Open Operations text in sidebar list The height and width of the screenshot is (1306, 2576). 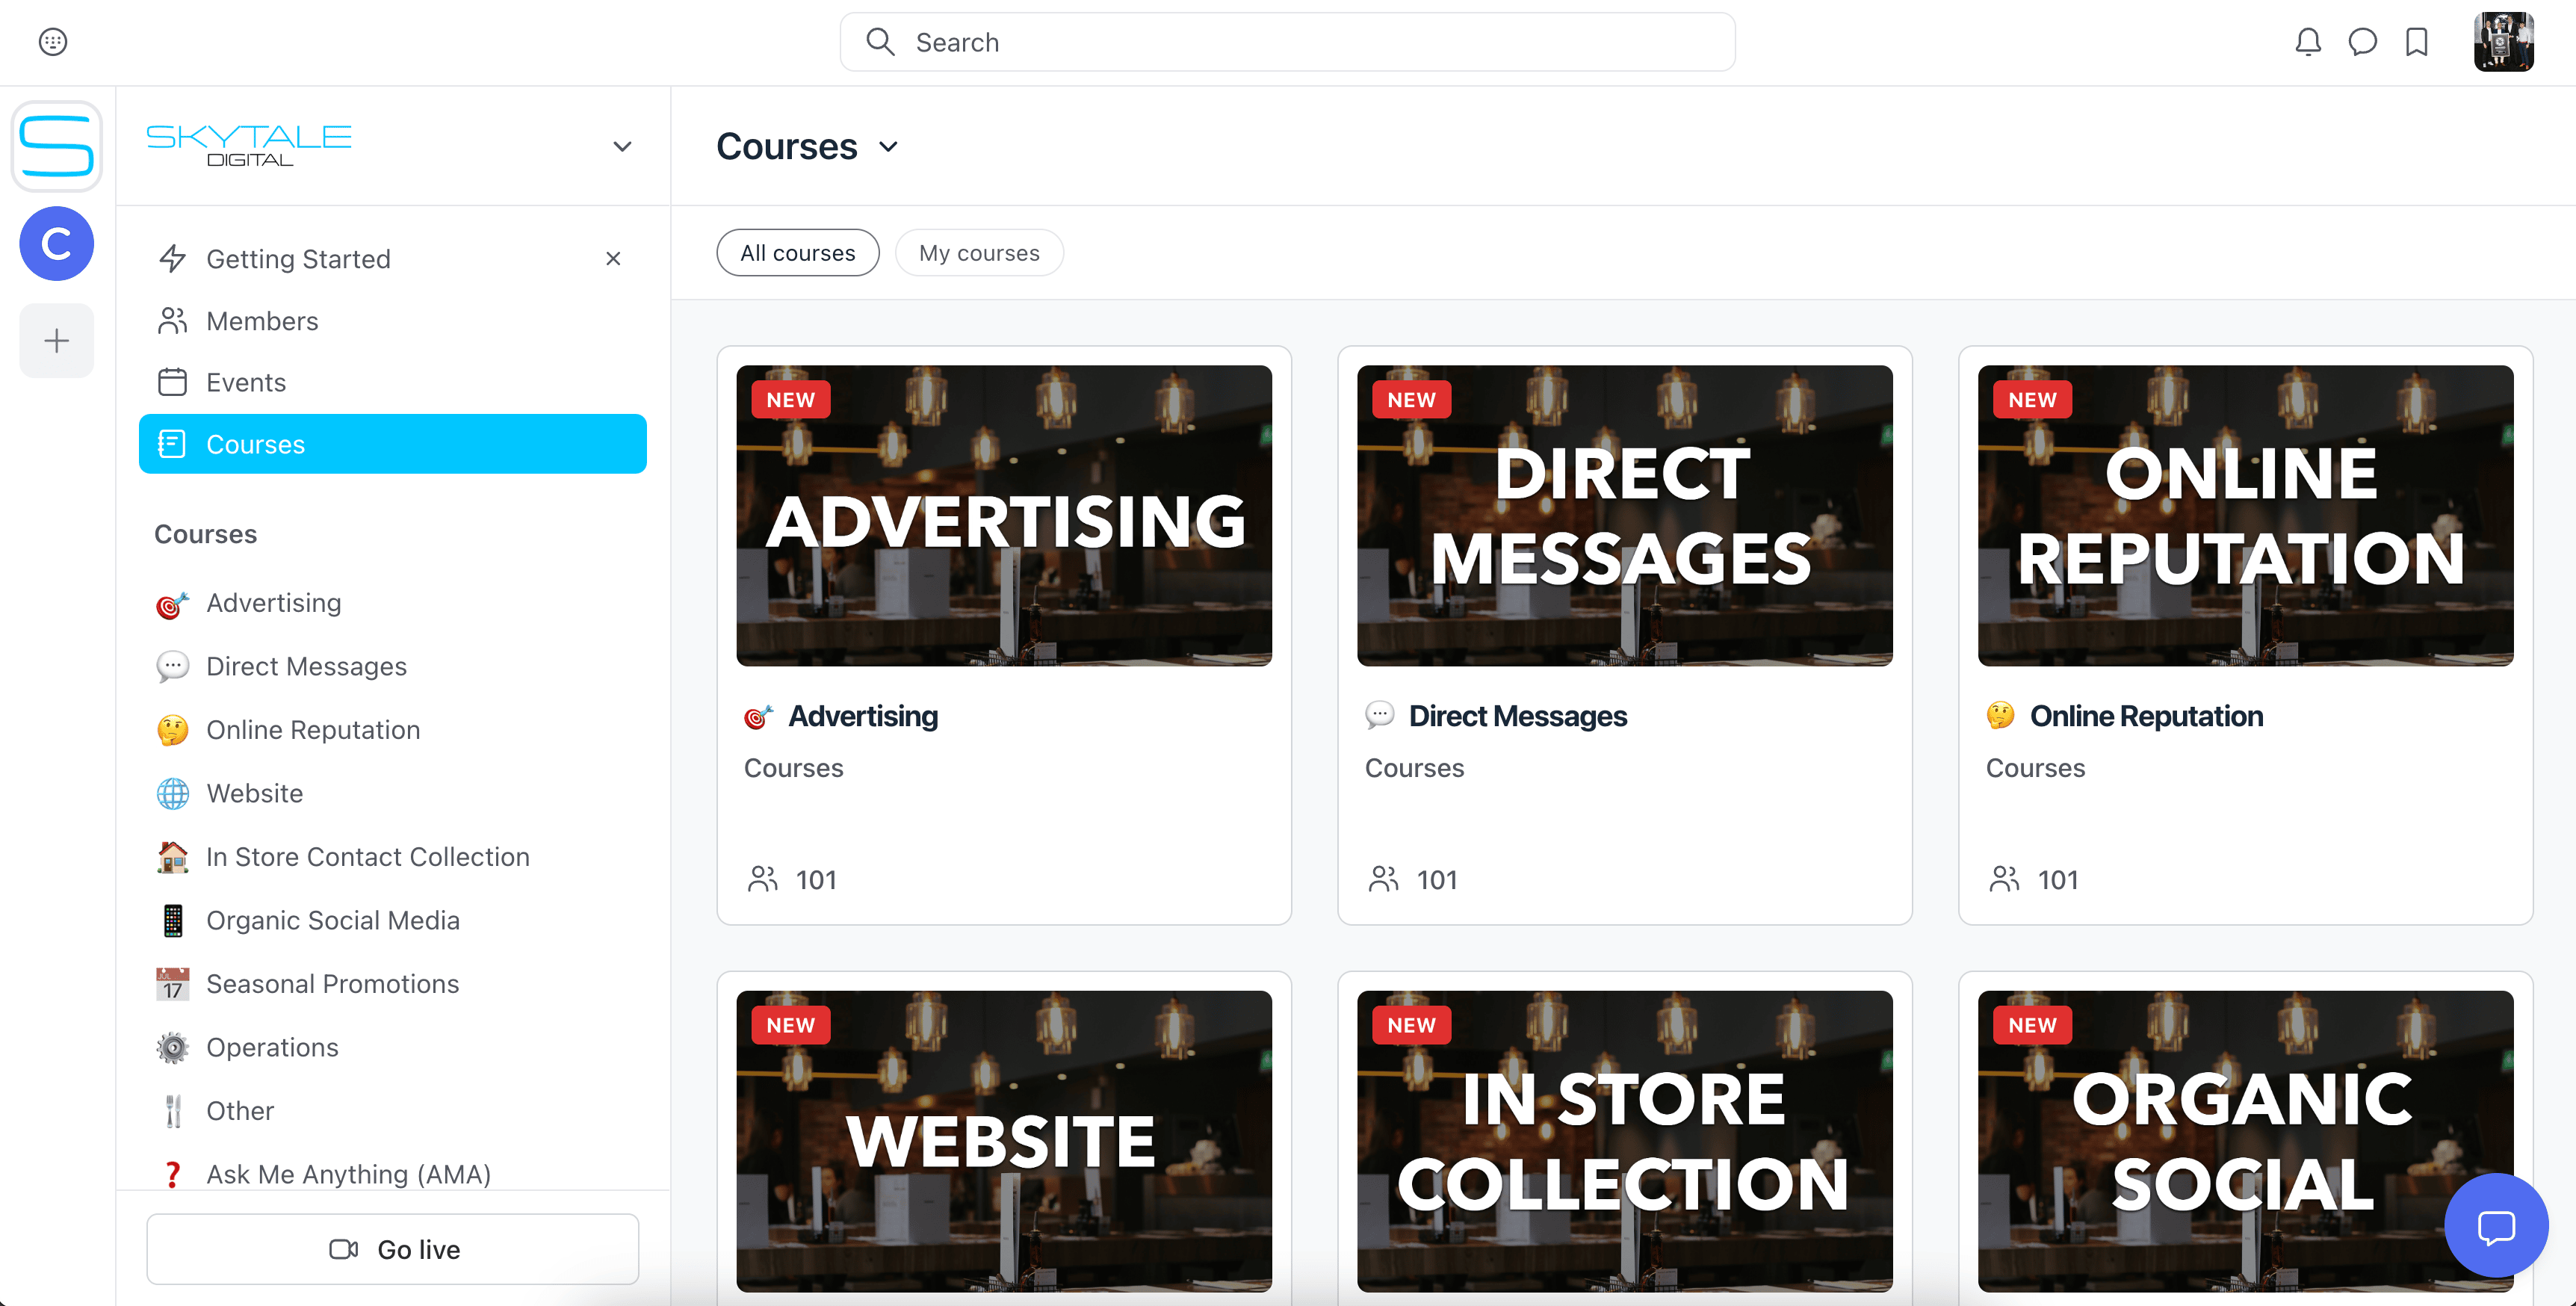click(x=272, y=1048)
